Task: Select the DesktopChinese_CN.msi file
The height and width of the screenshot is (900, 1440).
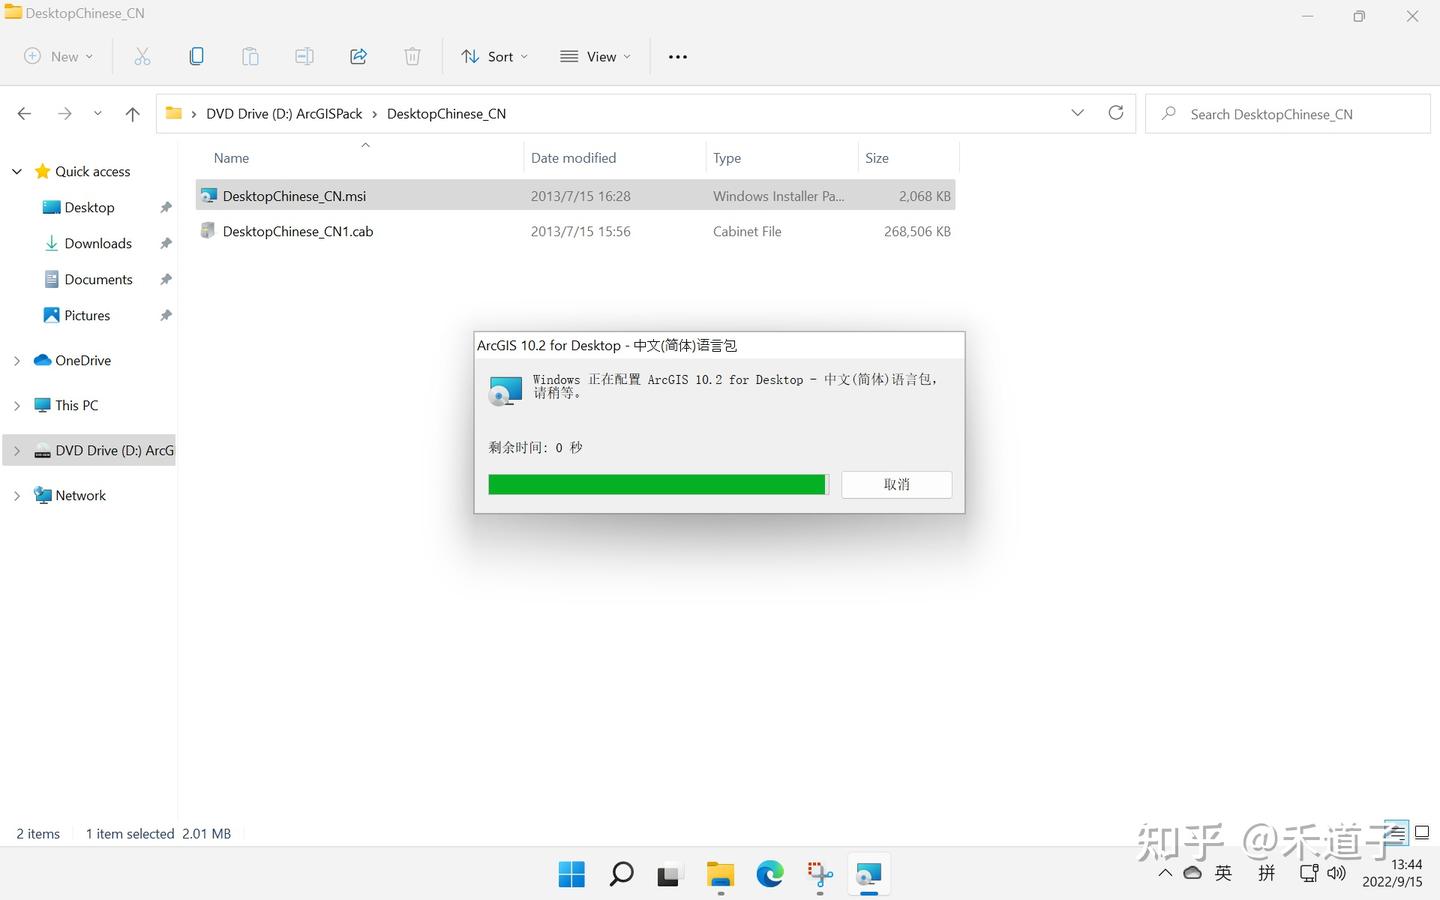Action: pyautogui.click(x=575, y=196)
